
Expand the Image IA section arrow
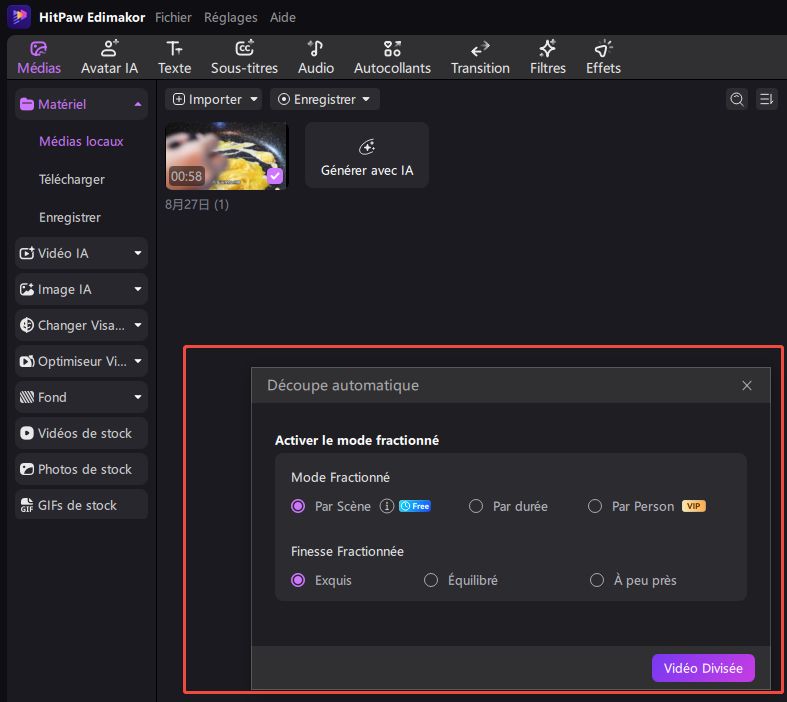coord(138,290)
